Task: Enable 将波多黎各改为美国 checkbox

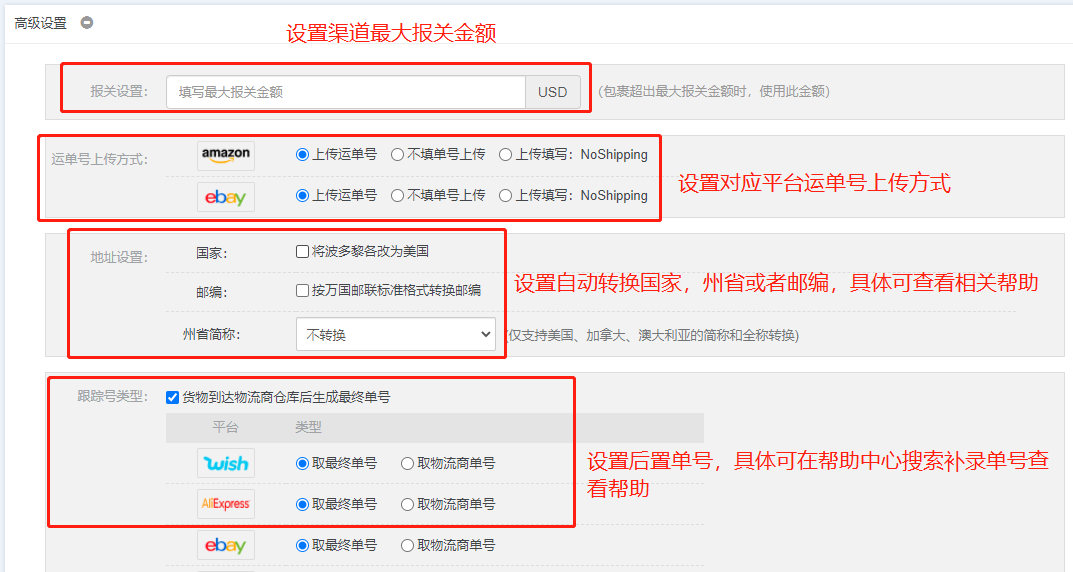Action: point(303,252)
